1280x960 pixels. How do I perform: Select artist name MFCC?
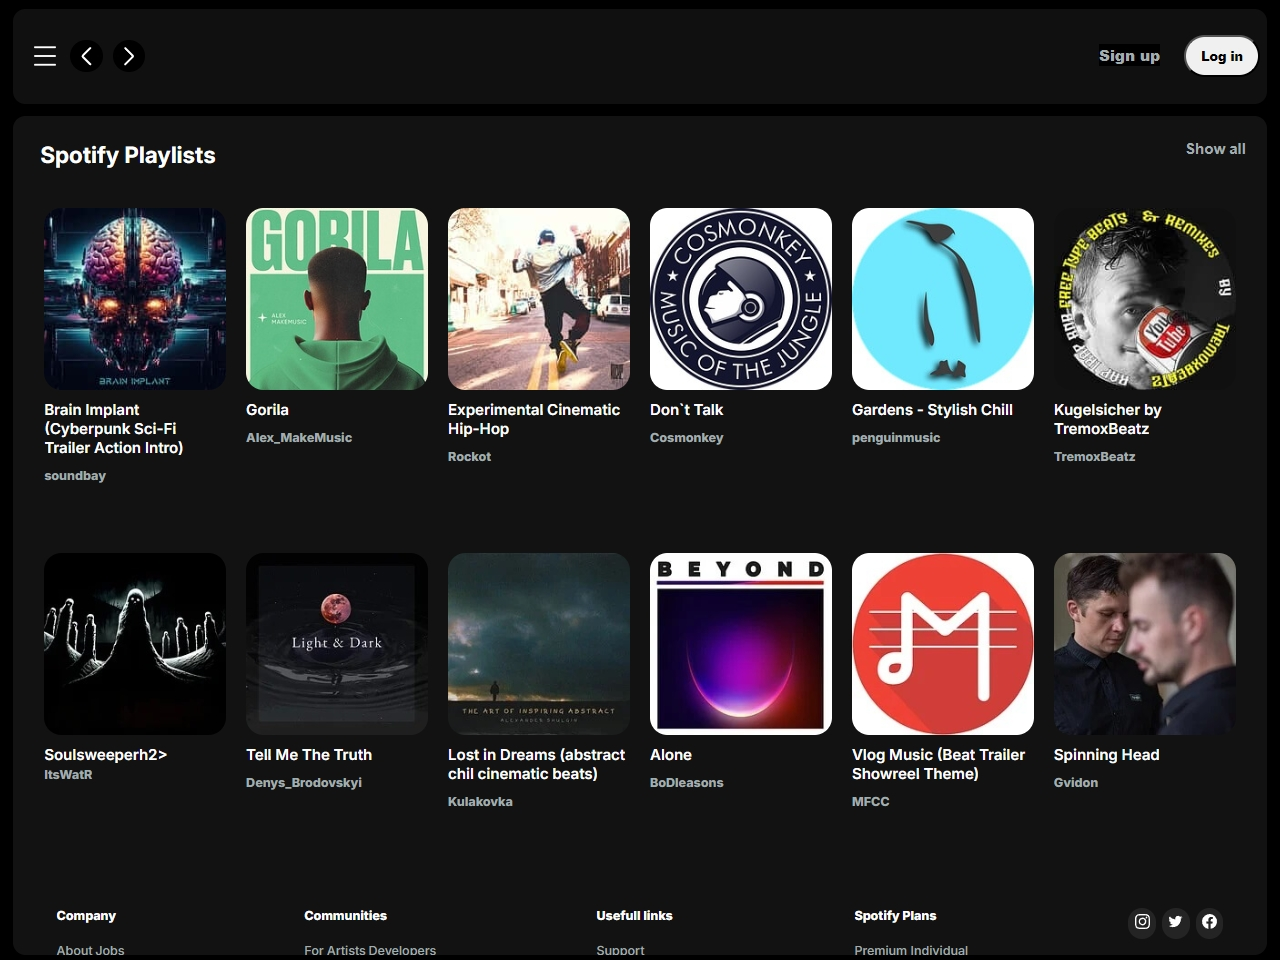coord(871,802)
